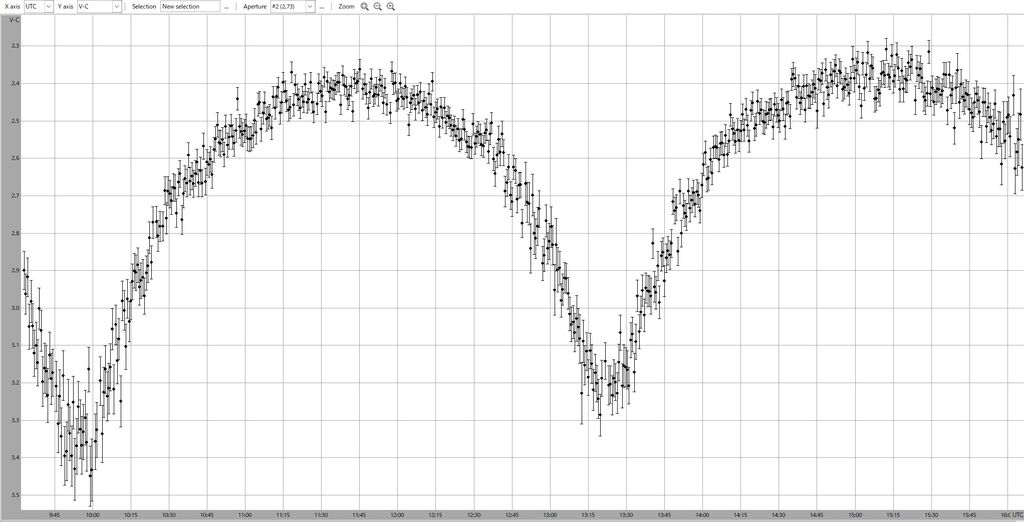This screenshot has height=522, width=1024.
Task: Click the 2.6 y-axis tick label
Action: (15, 158)
